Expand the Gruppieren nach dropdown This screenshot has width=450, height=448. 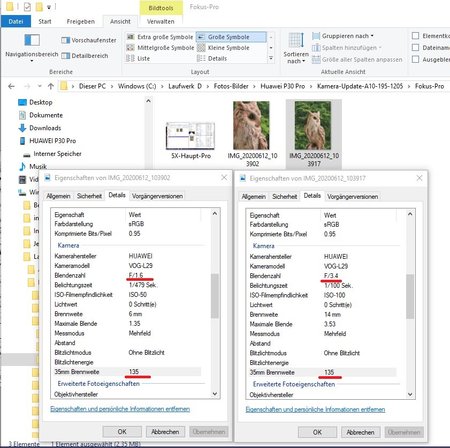(x=343, y=36)
